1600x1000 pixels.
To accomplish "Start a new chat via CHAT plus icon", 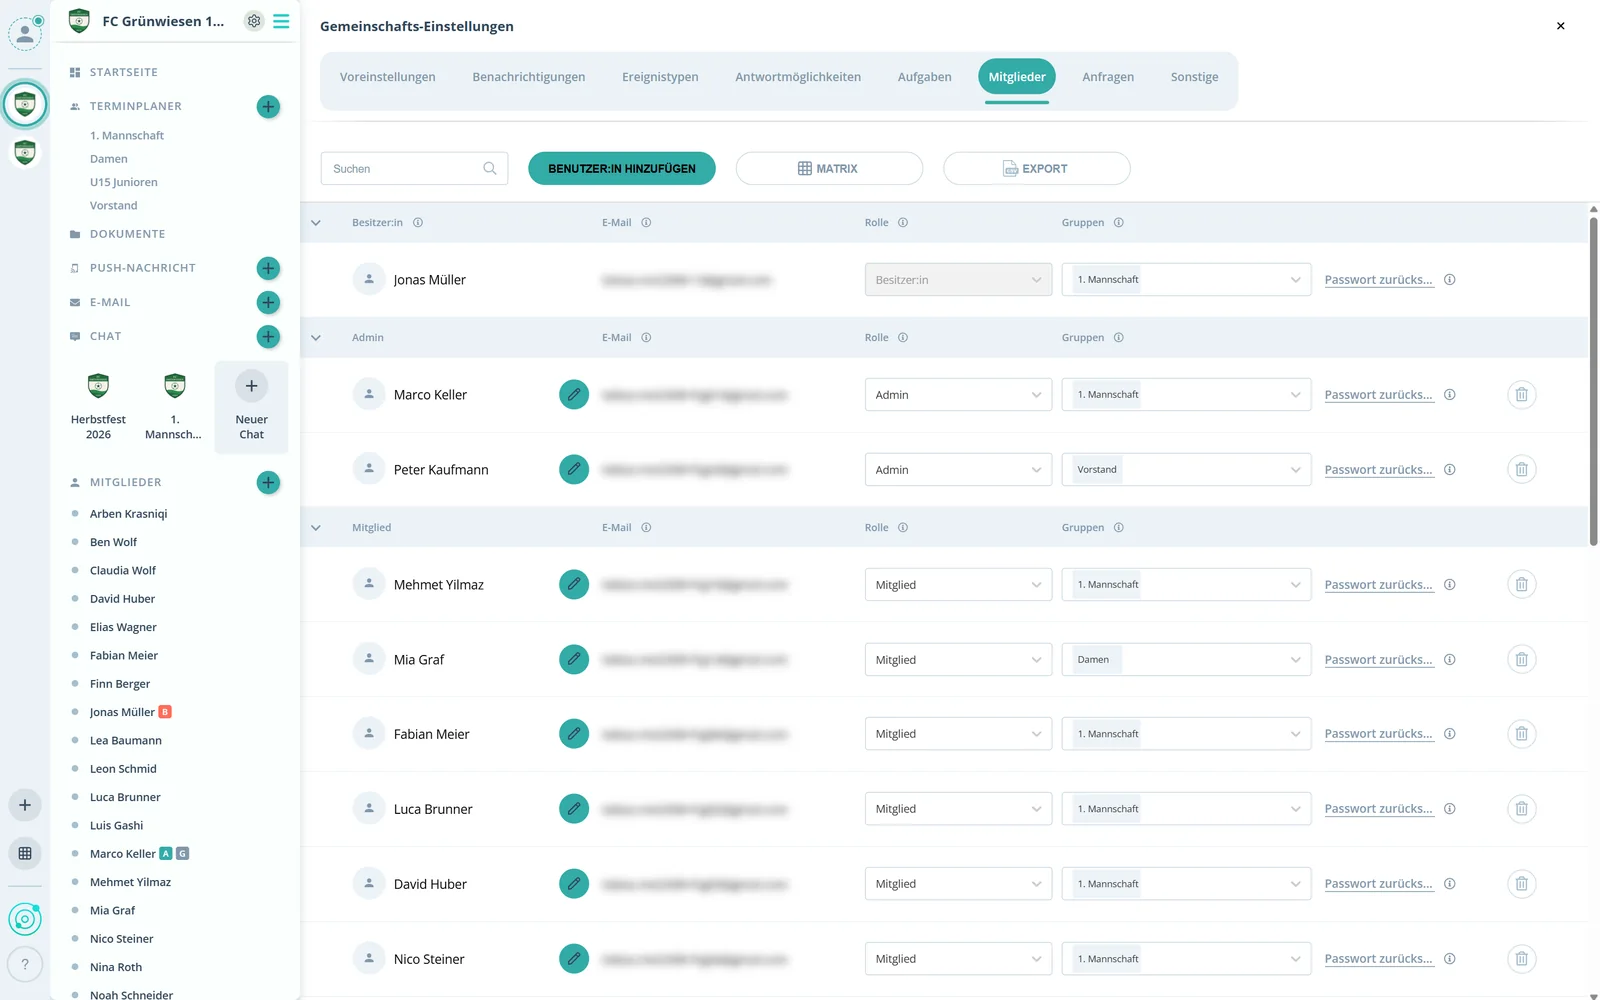I will pyautogui.click(x=268, y=336).
